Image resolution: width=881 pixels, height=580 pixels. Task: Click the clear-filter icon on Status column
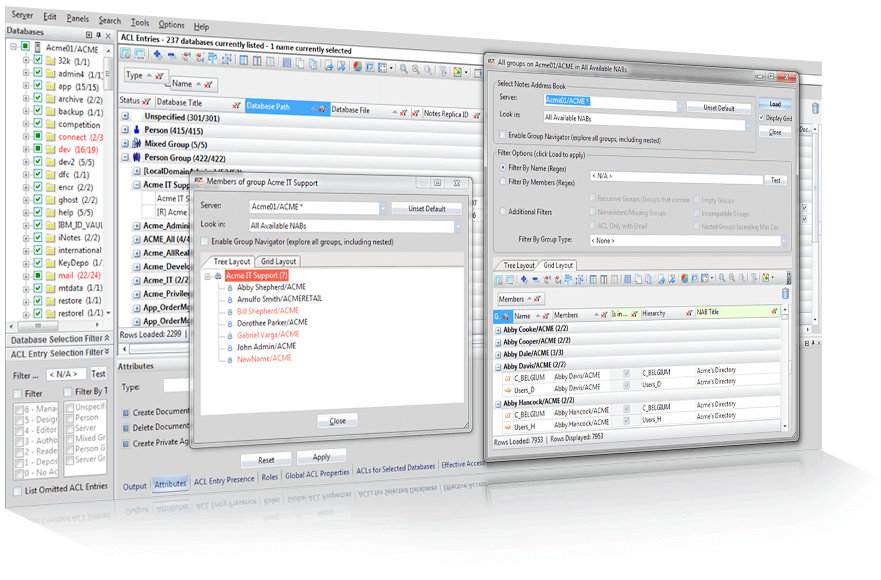(x=146, y=102)
